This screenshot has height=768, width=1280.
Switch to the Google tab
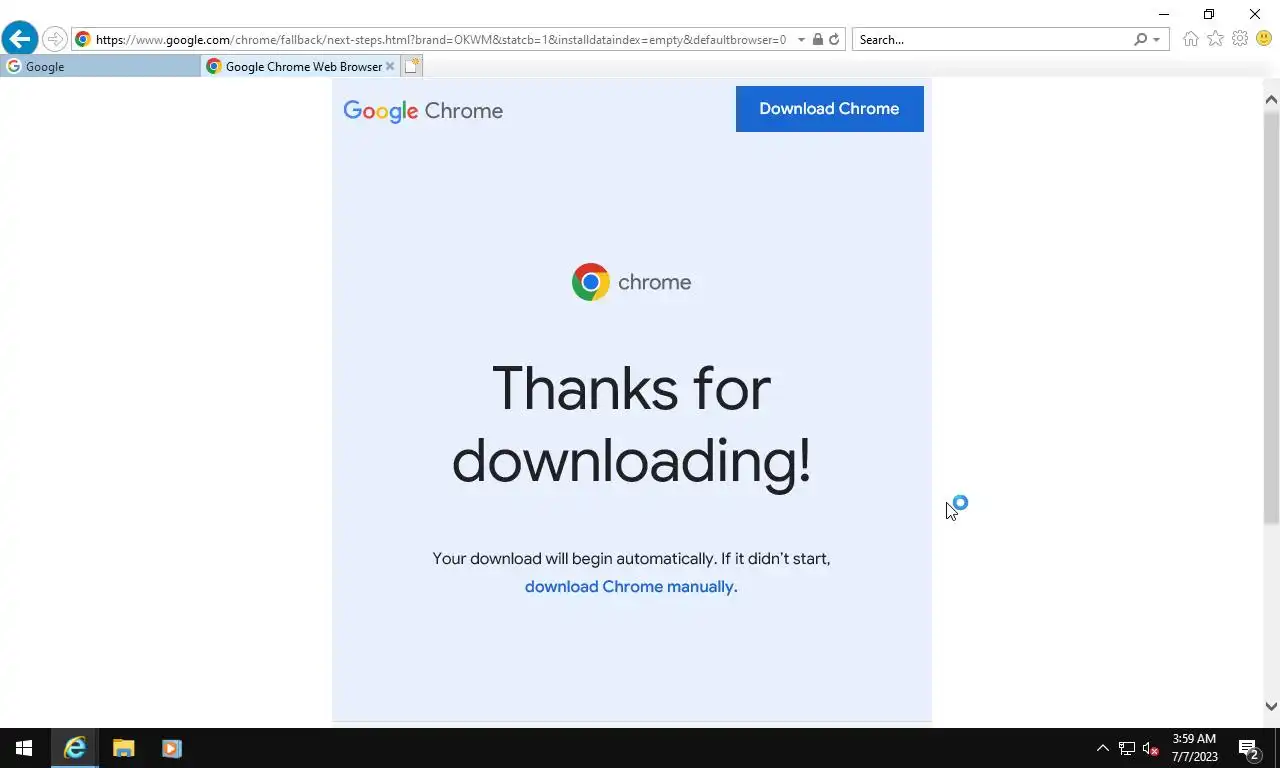pos(101,66)
